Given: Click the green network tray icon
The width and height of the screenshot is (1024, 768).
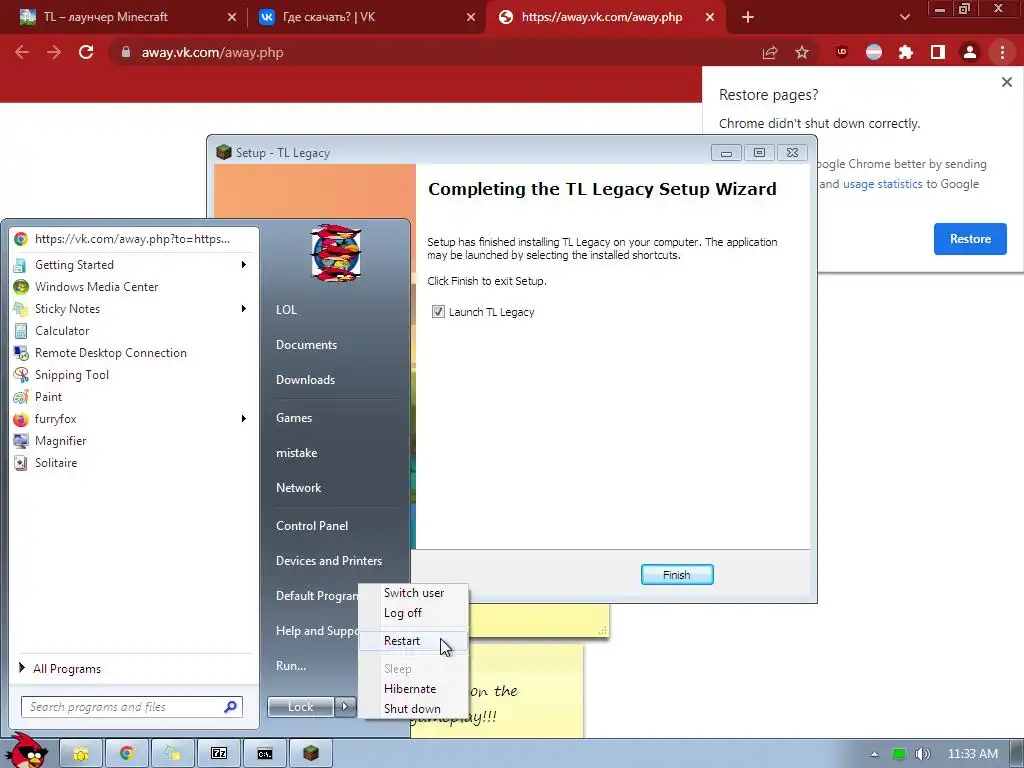Looking at the screenshot, I should click(x=899, y=754).
